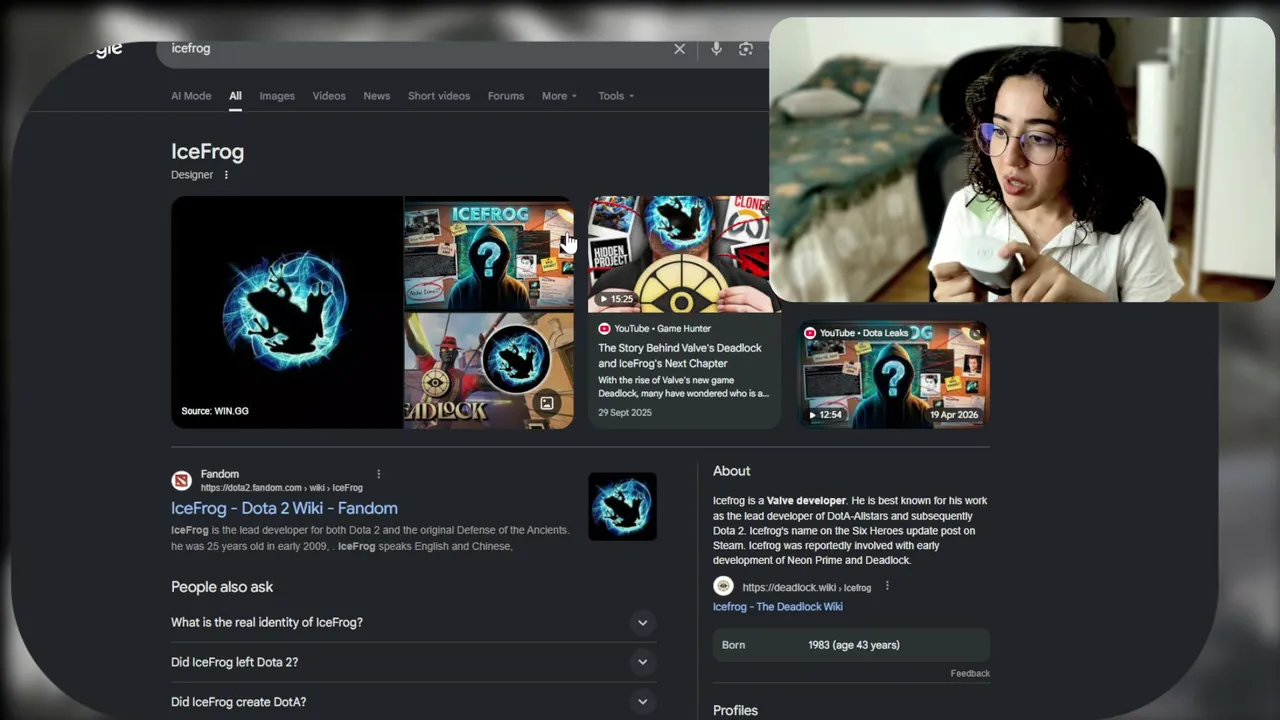Click the frog thumbnail beside the Fandom result
1280x720 pixels.
(x=622, y=507)
